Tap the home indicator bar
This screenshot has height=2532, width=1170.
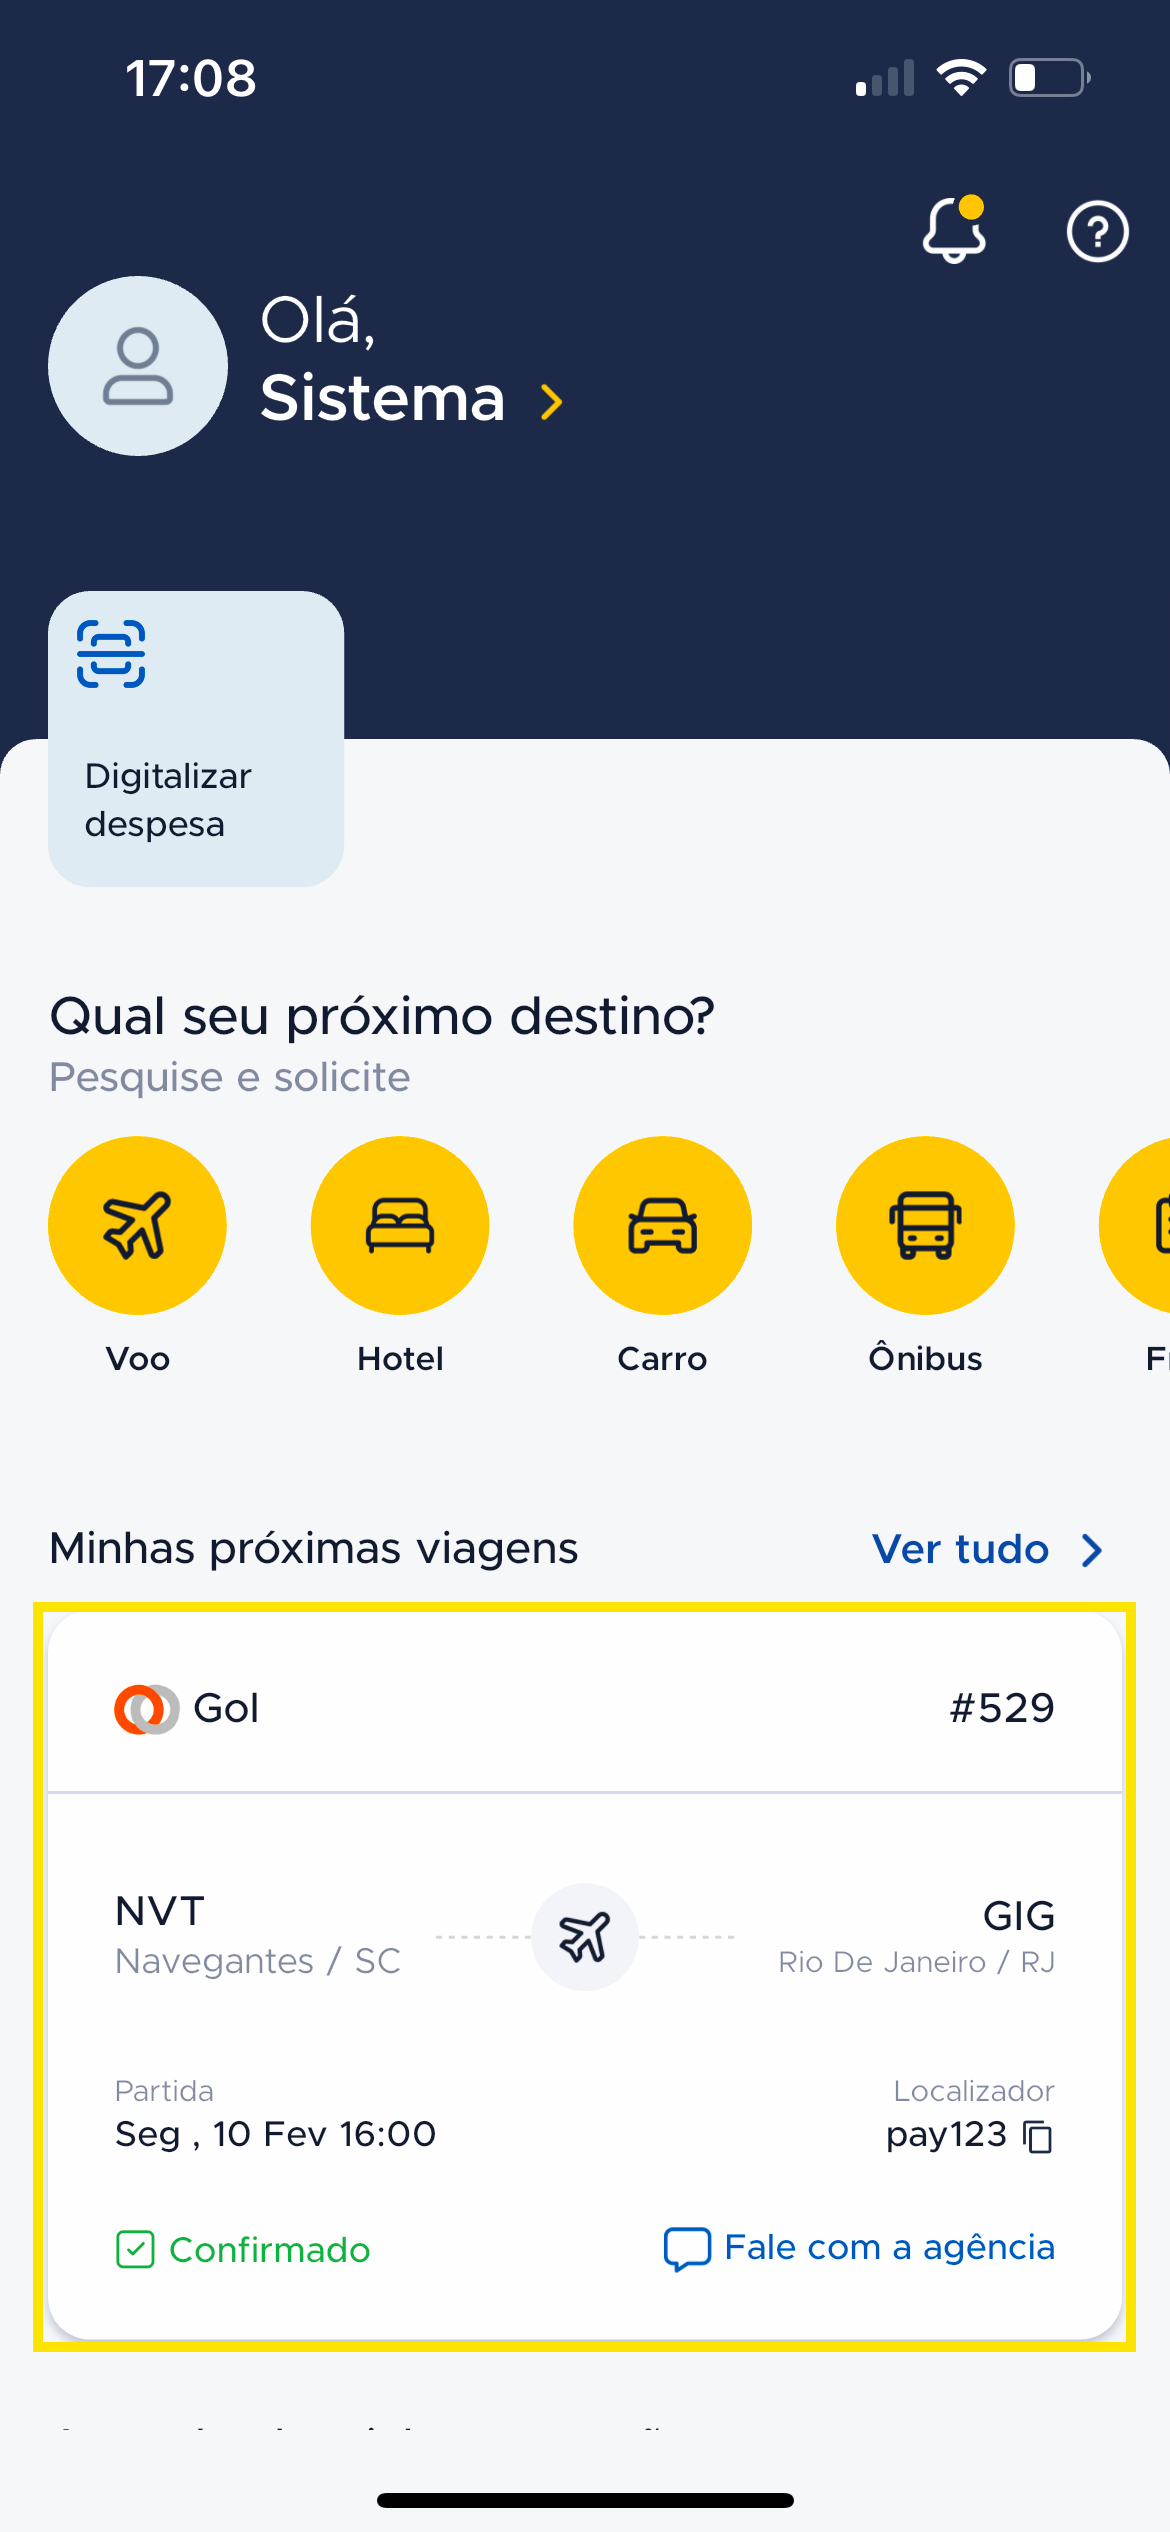[x=585, y=2500]
